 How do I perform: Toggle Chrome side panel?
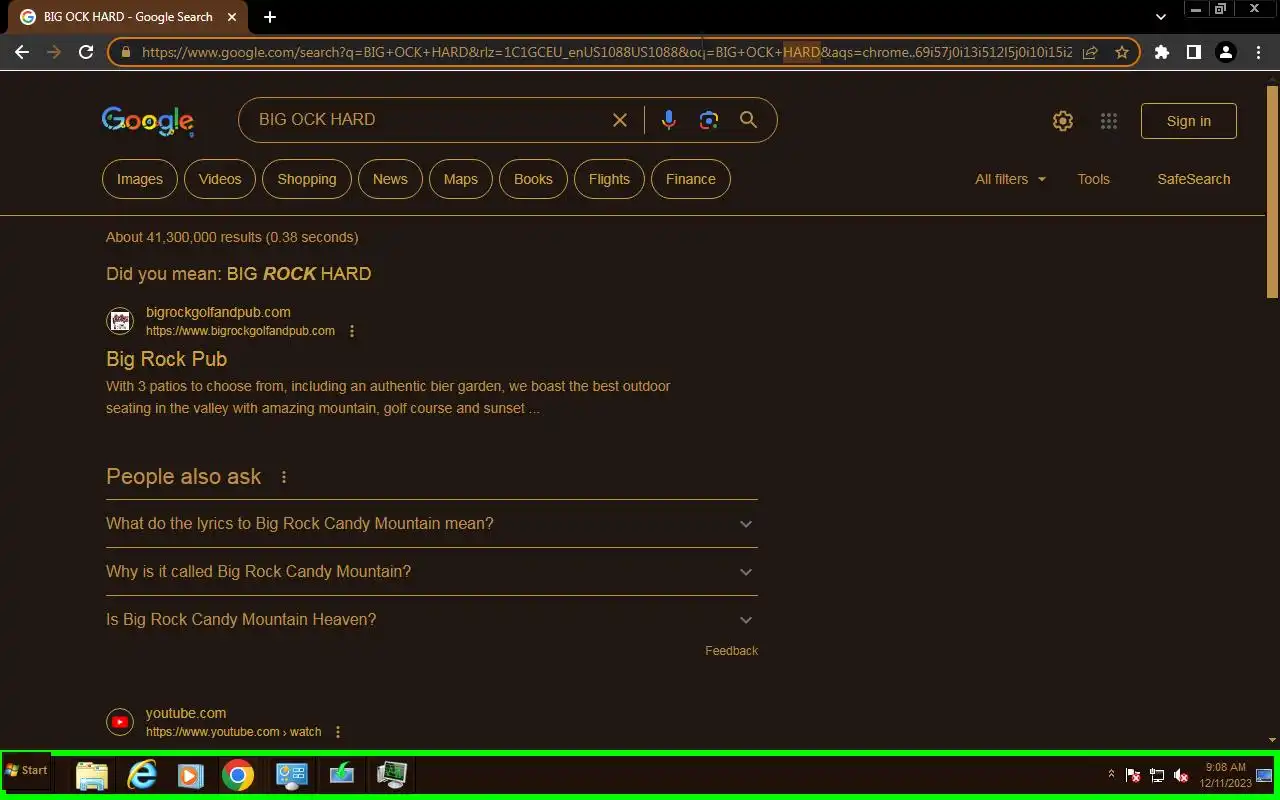(x=1194, y=52)
